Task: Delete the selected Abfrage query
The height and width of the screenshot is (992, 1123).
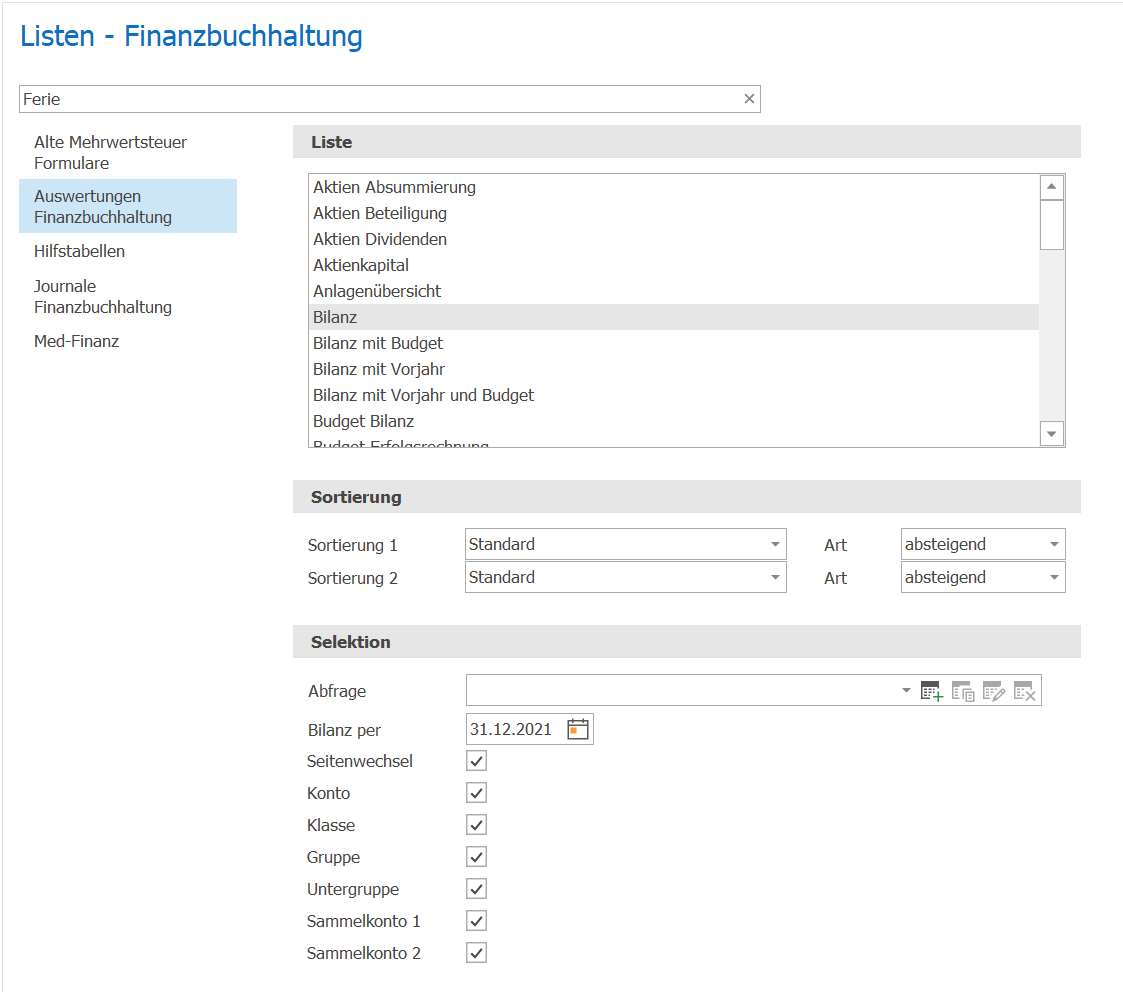Action: [x=1025, y=691]
